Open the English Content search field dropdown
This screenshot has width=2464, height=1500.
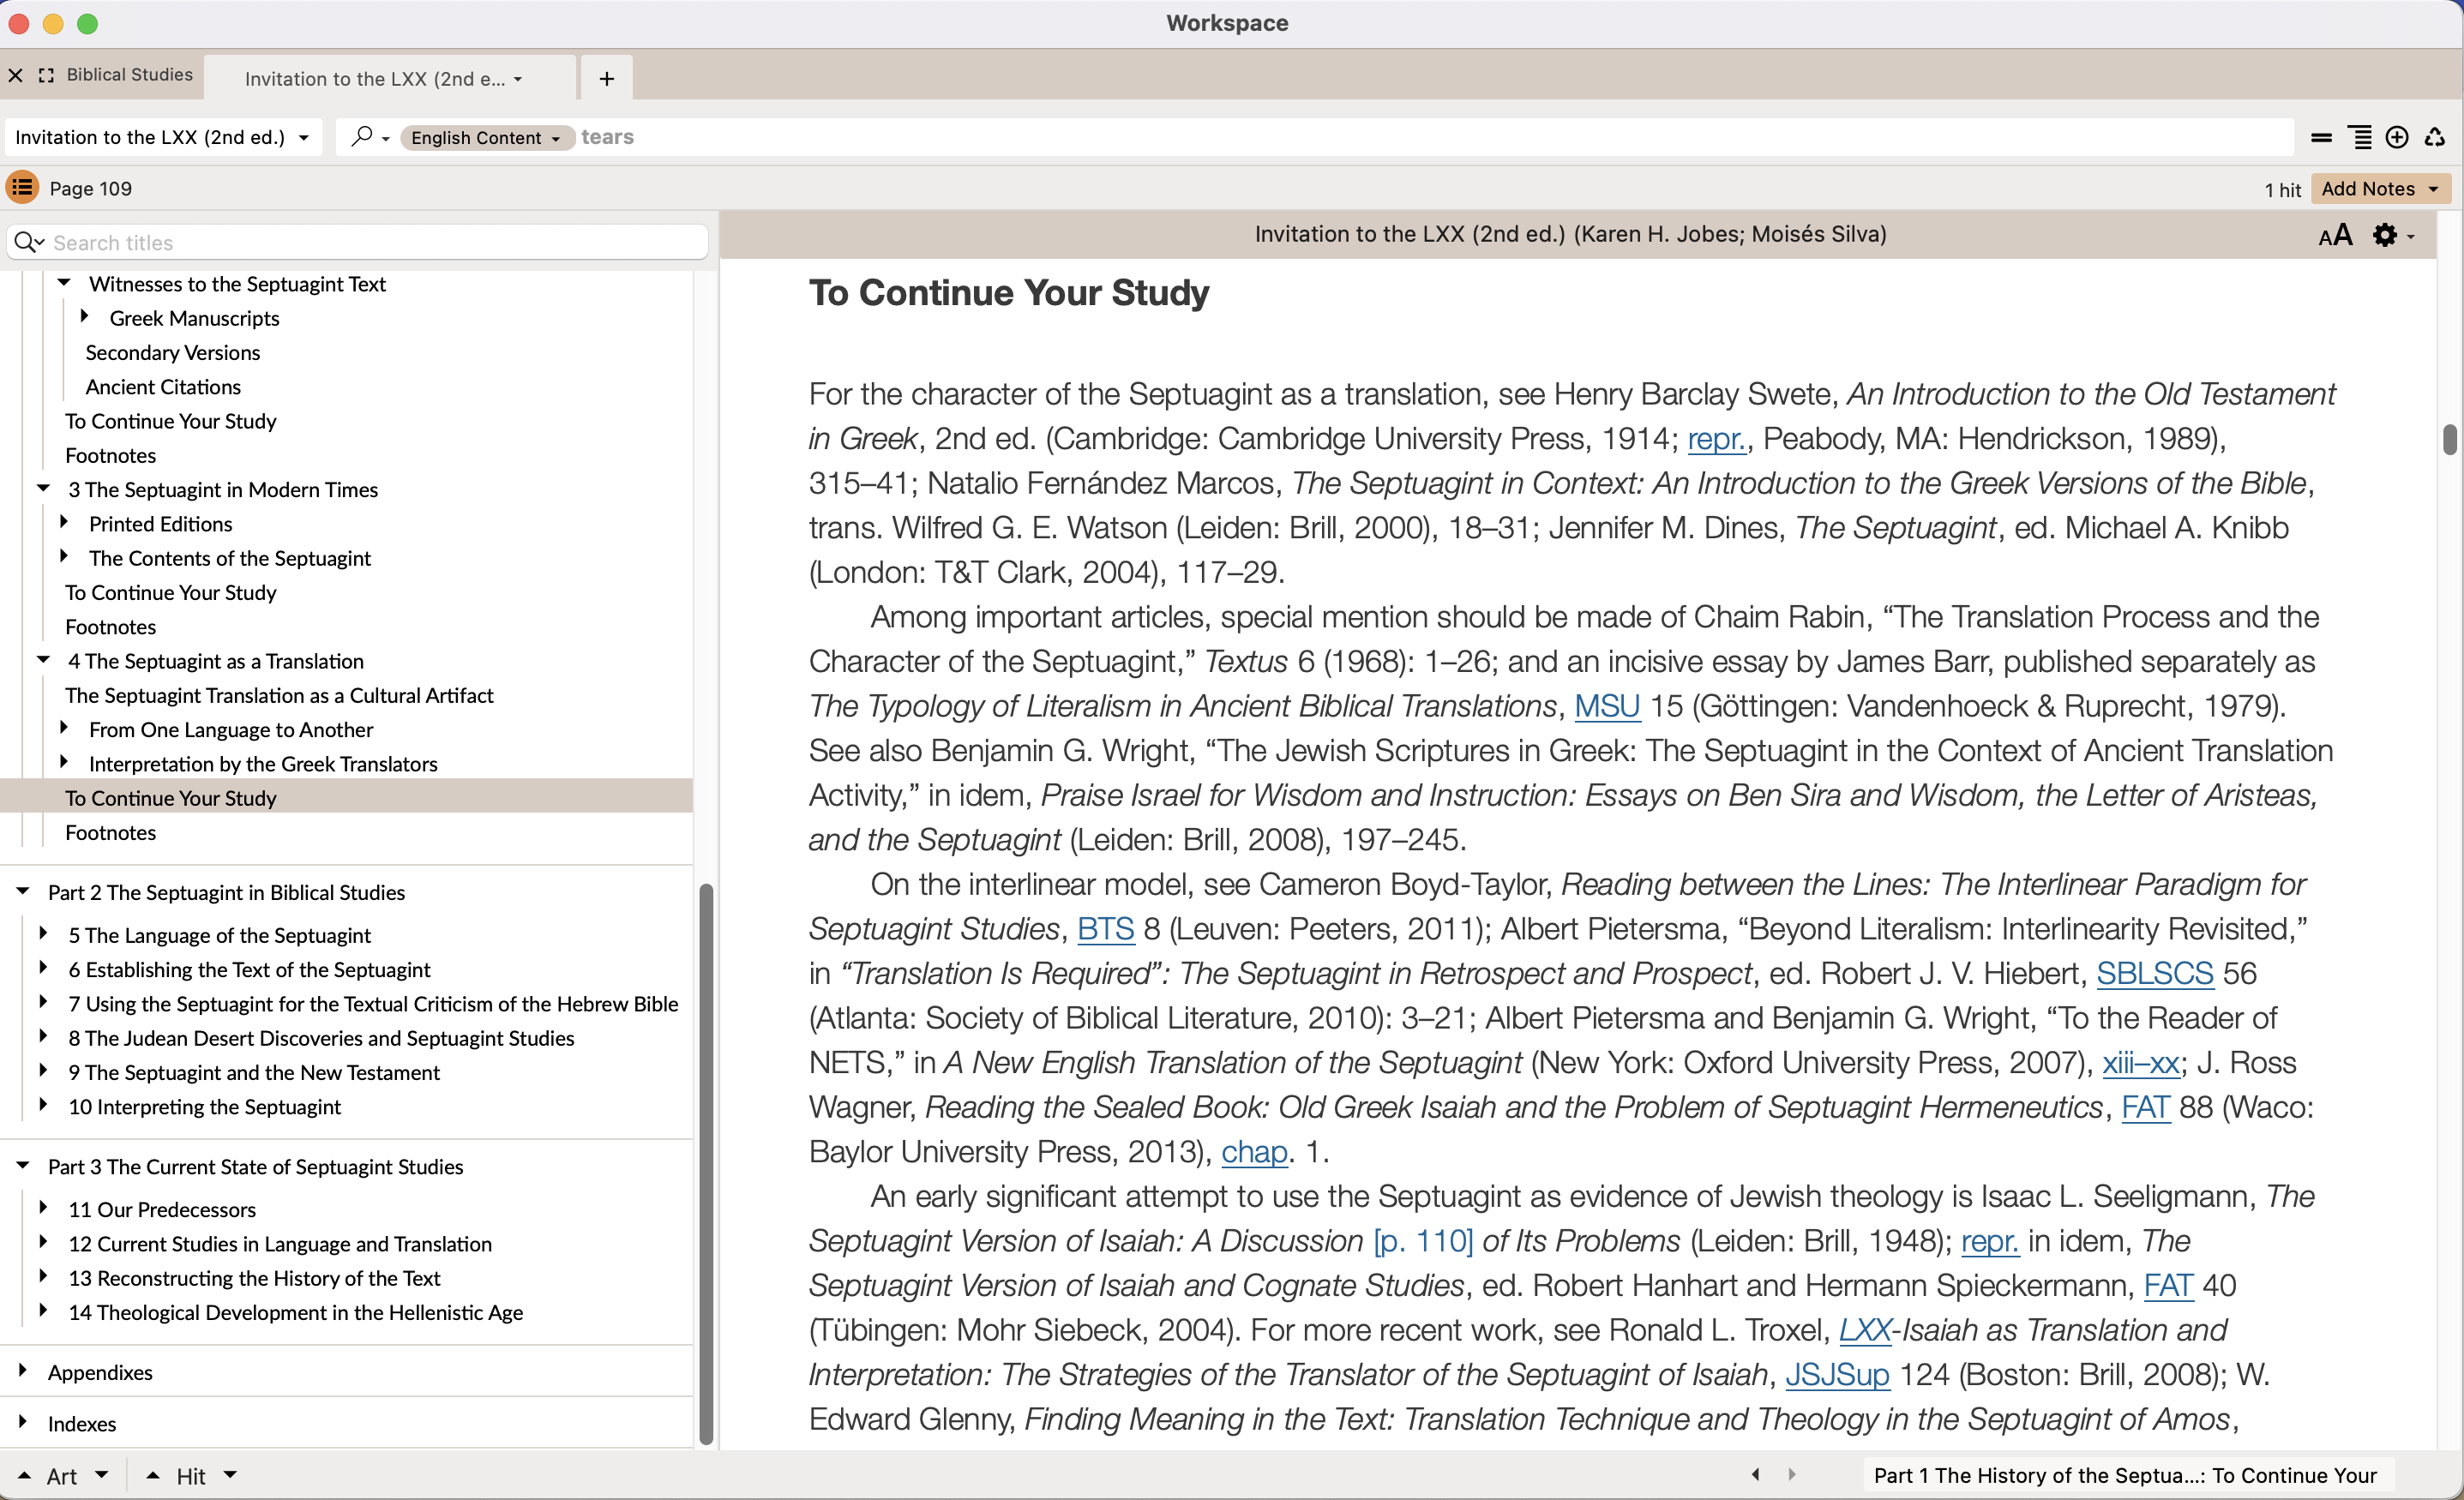(485, 137)
